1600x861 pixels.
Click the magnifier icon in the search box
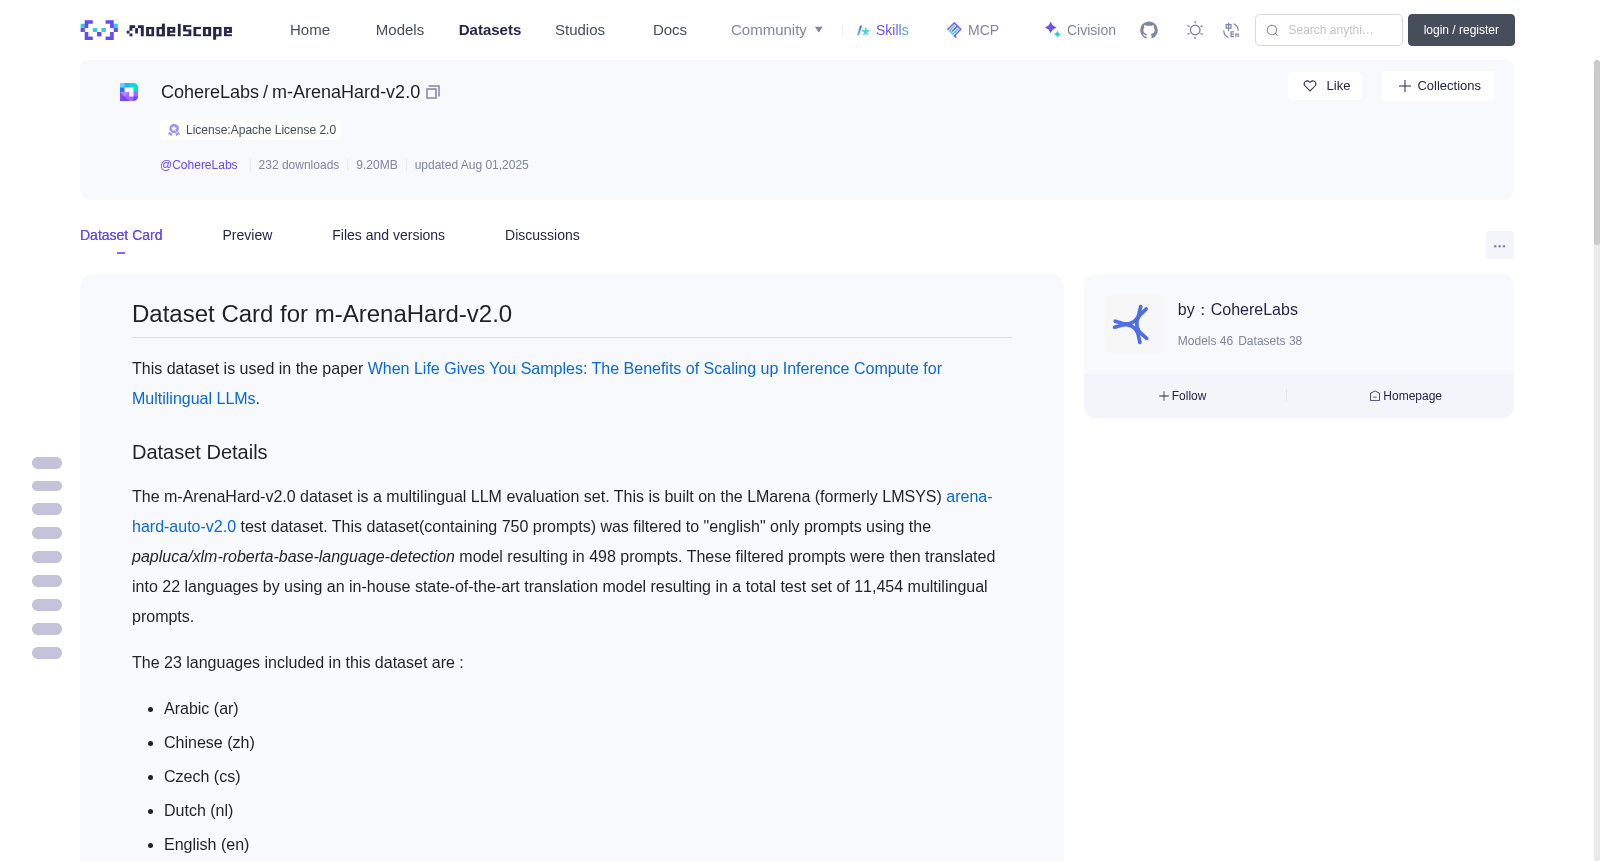[1272, 30]
